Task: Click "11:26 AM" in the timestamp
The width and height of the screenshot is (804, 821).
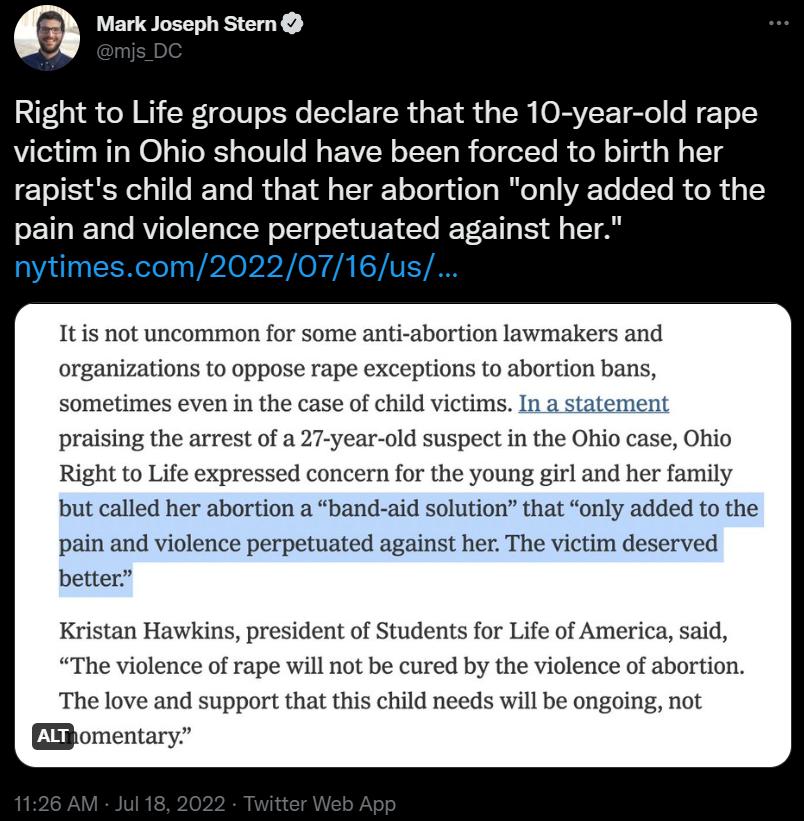Action: tap(55, 803)
